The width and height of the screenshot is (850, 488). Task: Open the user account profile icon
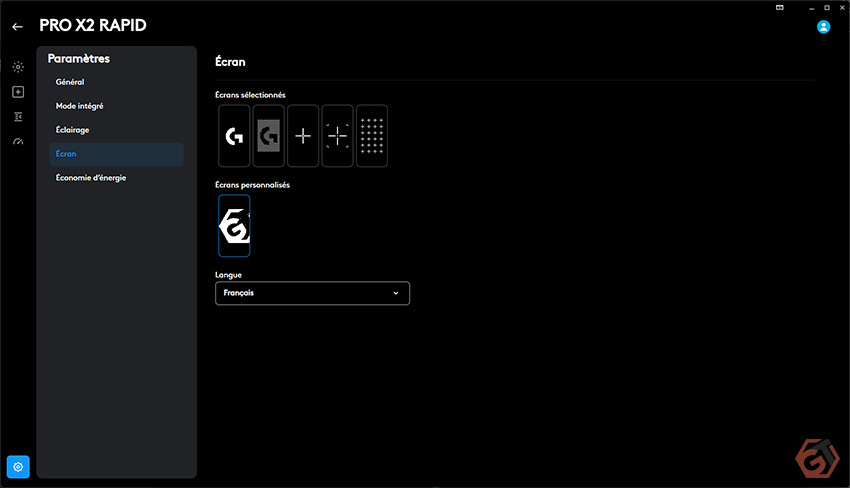pos(823,27)
